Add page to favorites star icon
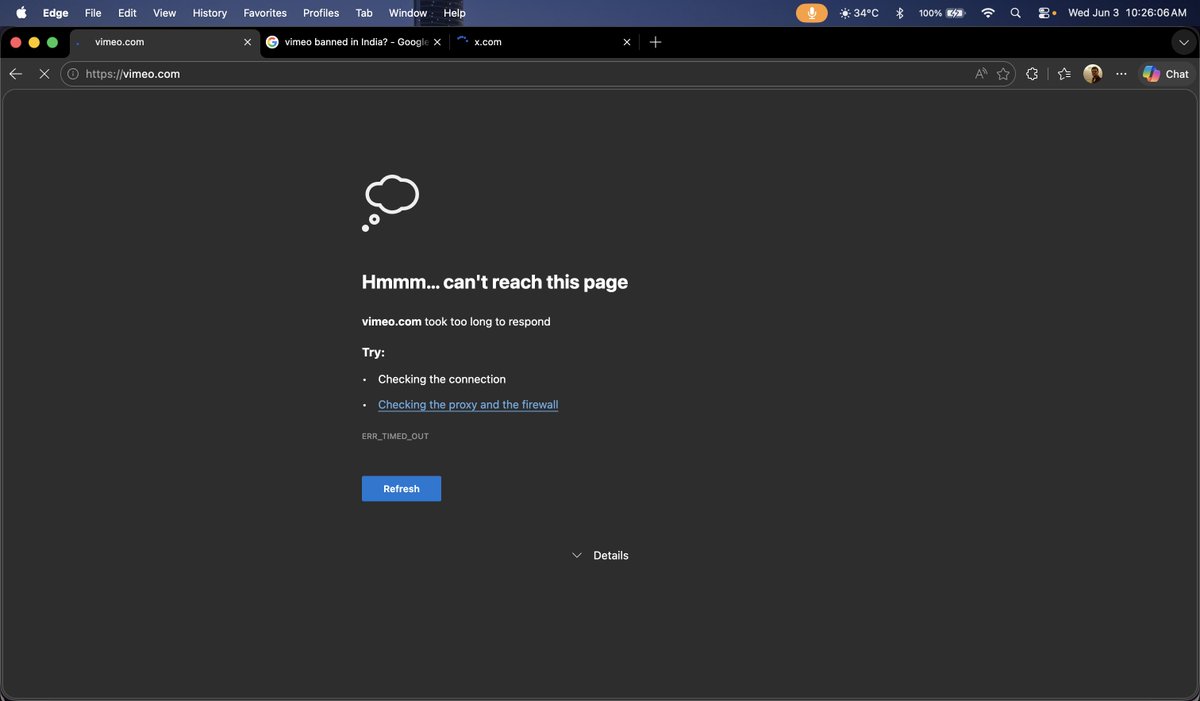 tap(1003, 74)
